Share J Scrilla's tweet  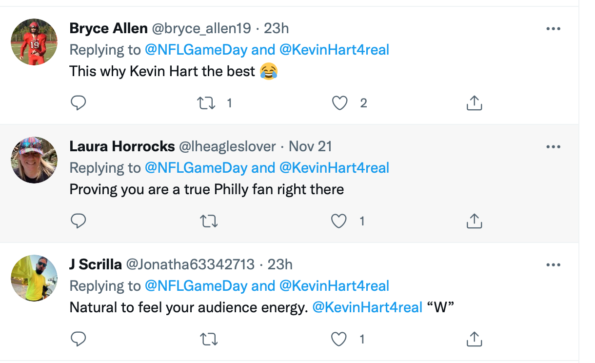pos(474,339)
